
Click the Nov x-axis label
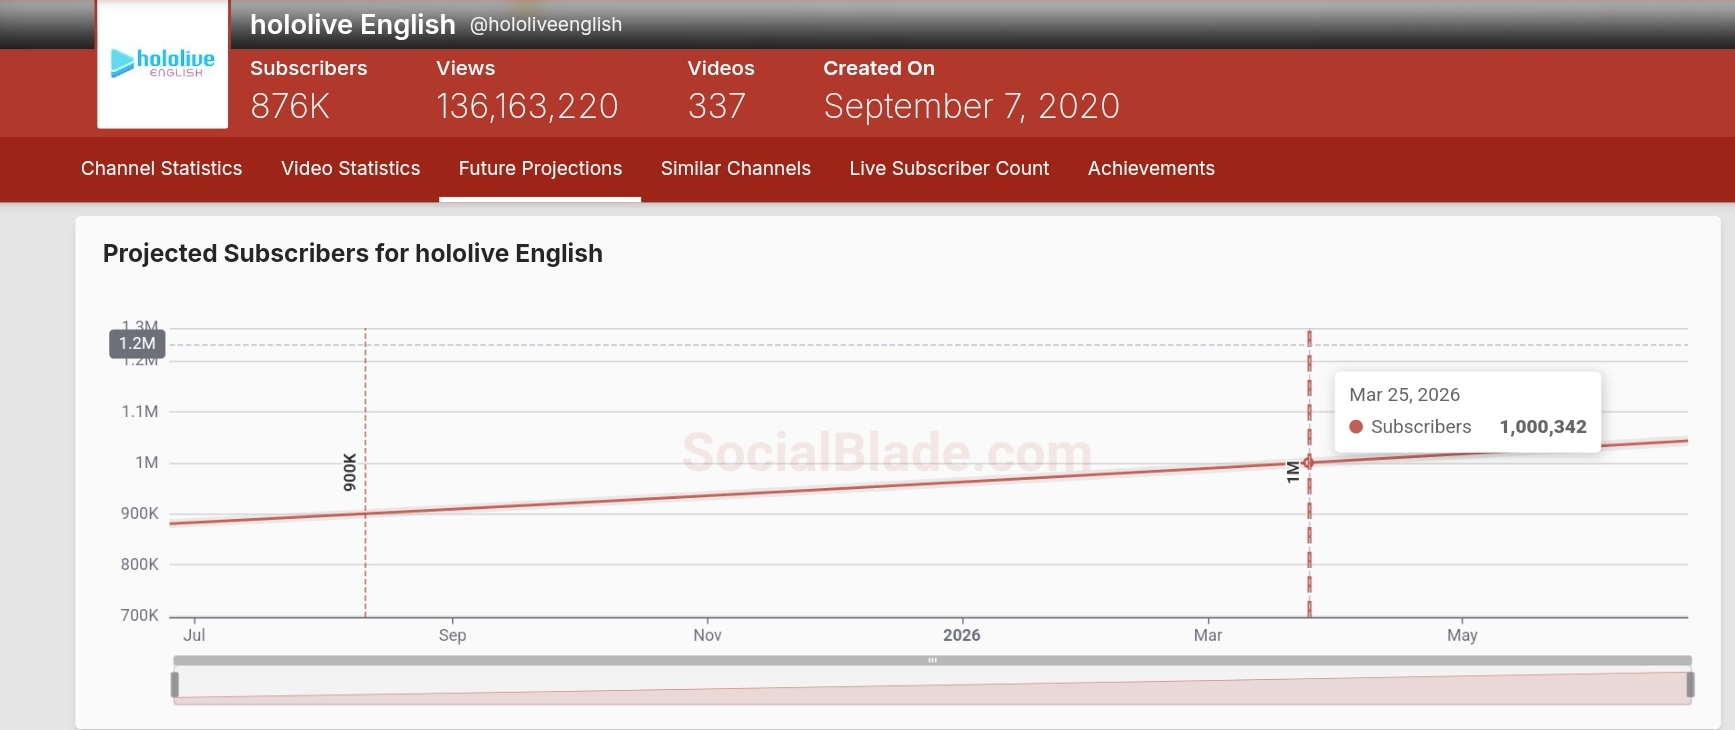point(707,635)
